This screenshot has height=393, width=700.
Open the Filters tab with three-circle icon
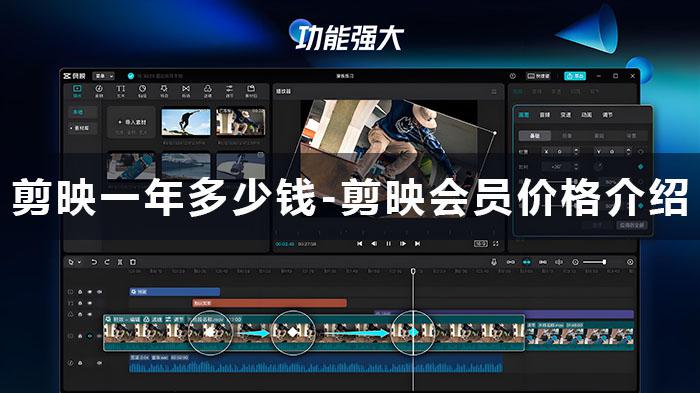pos(208,91)
